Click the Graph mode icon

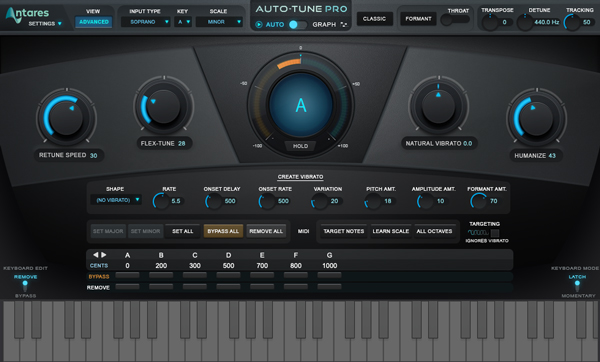[344, 24]
